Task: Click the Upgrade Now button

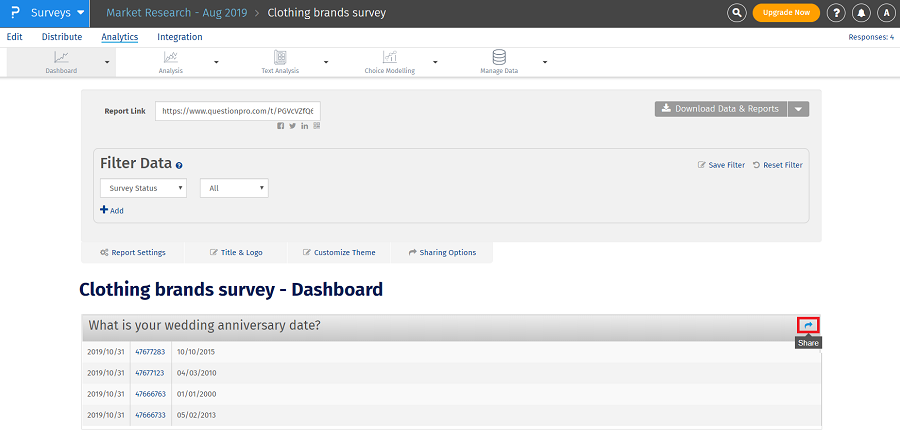Action: 786,13
